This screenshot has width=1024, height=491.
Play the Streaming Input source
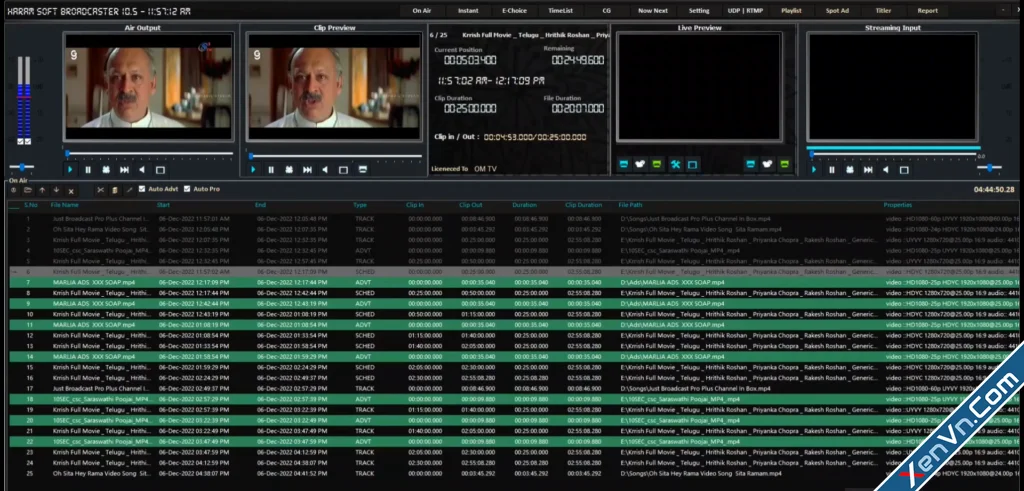[814, 170]
